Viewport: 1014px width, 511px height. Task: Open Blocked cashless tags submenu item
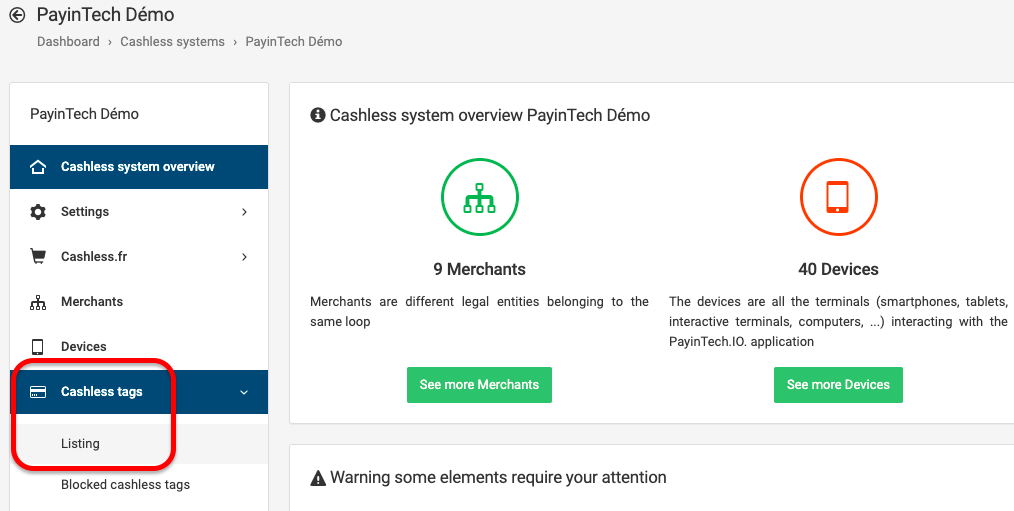click(x=125, y=484)
